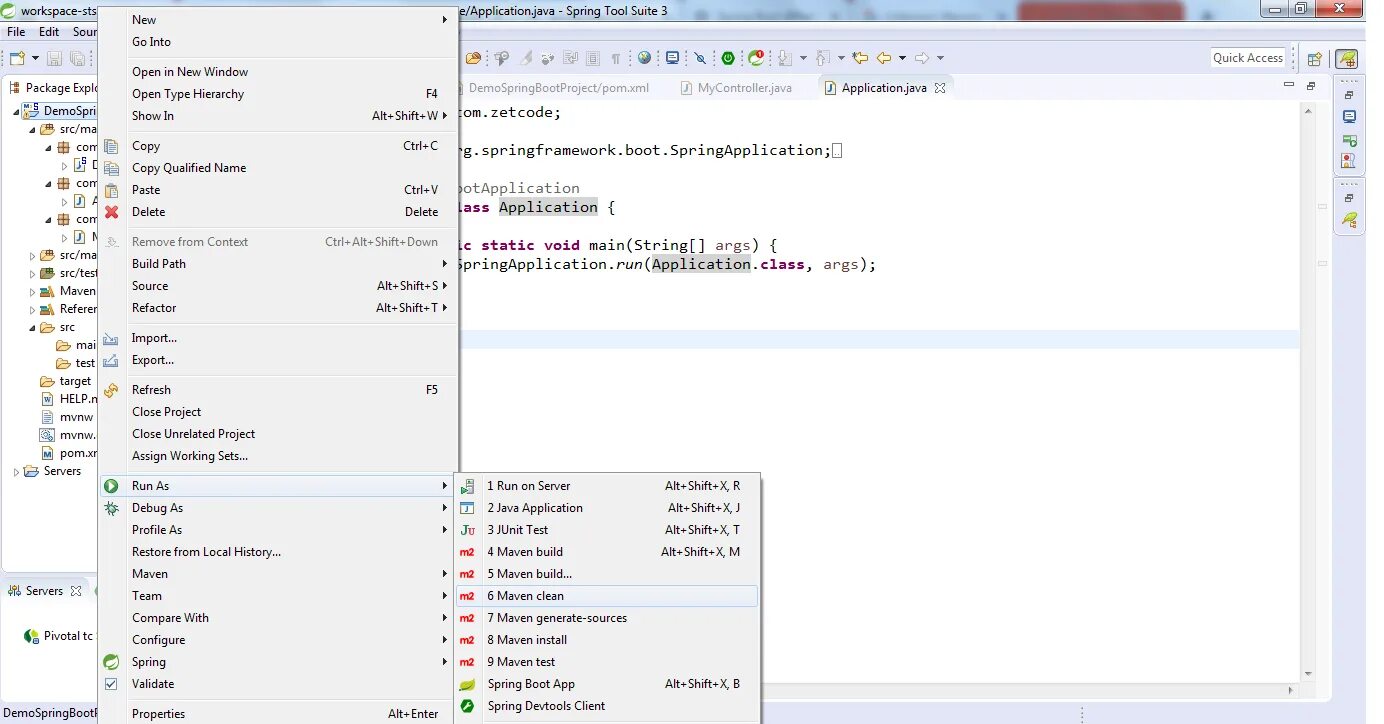1384x724 pixels.
Task: Click the Run on Server icon
Action: (467, 486)
